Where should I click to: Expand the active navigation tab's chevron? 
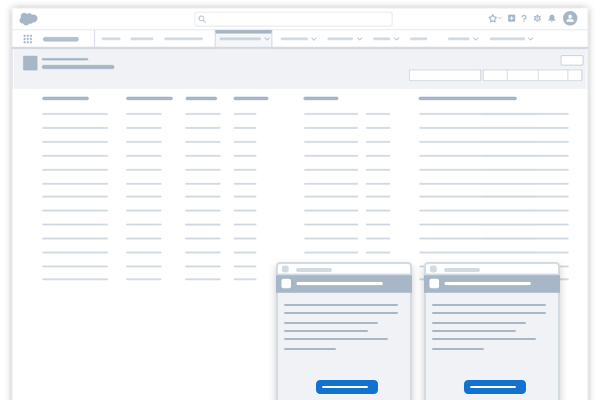(266, 39)
